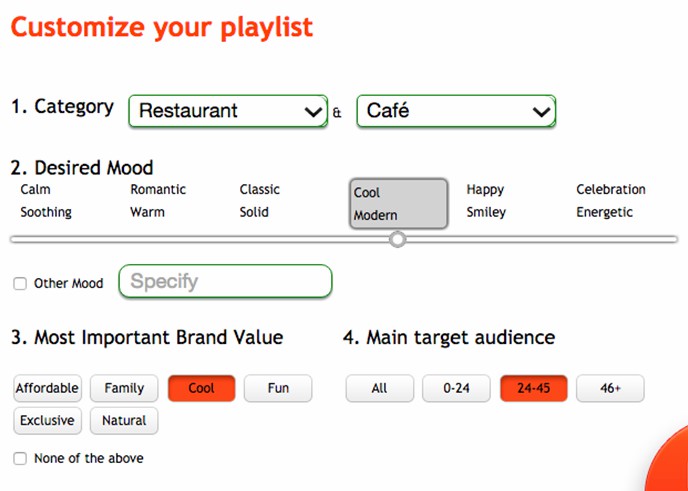Select the Affordable brand value
This screenshot has height=491, width=688.
(47, 388)
